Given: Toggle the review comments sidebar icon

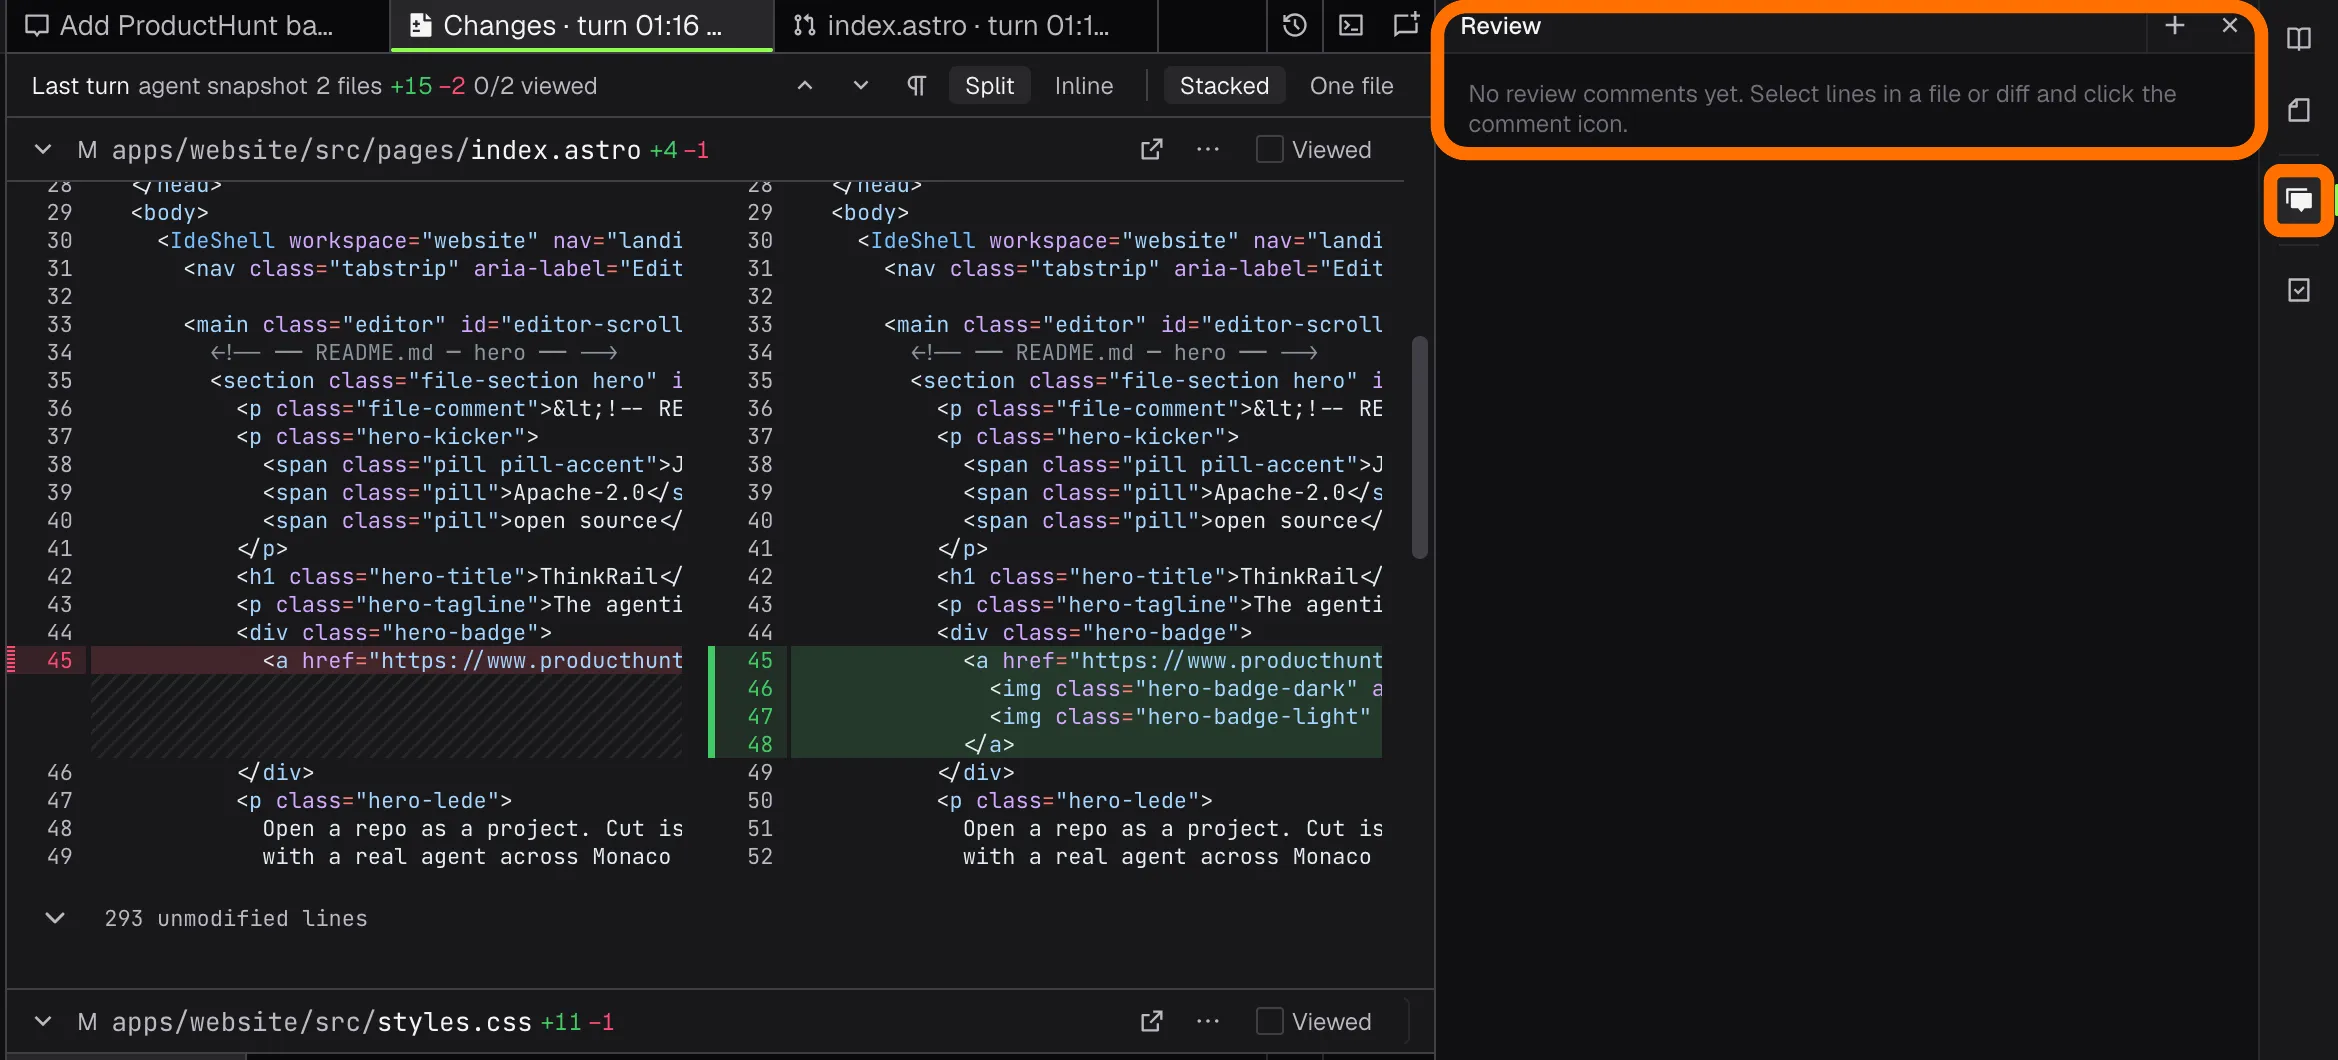Looking at the screenshot, I should coord(2299,201).
